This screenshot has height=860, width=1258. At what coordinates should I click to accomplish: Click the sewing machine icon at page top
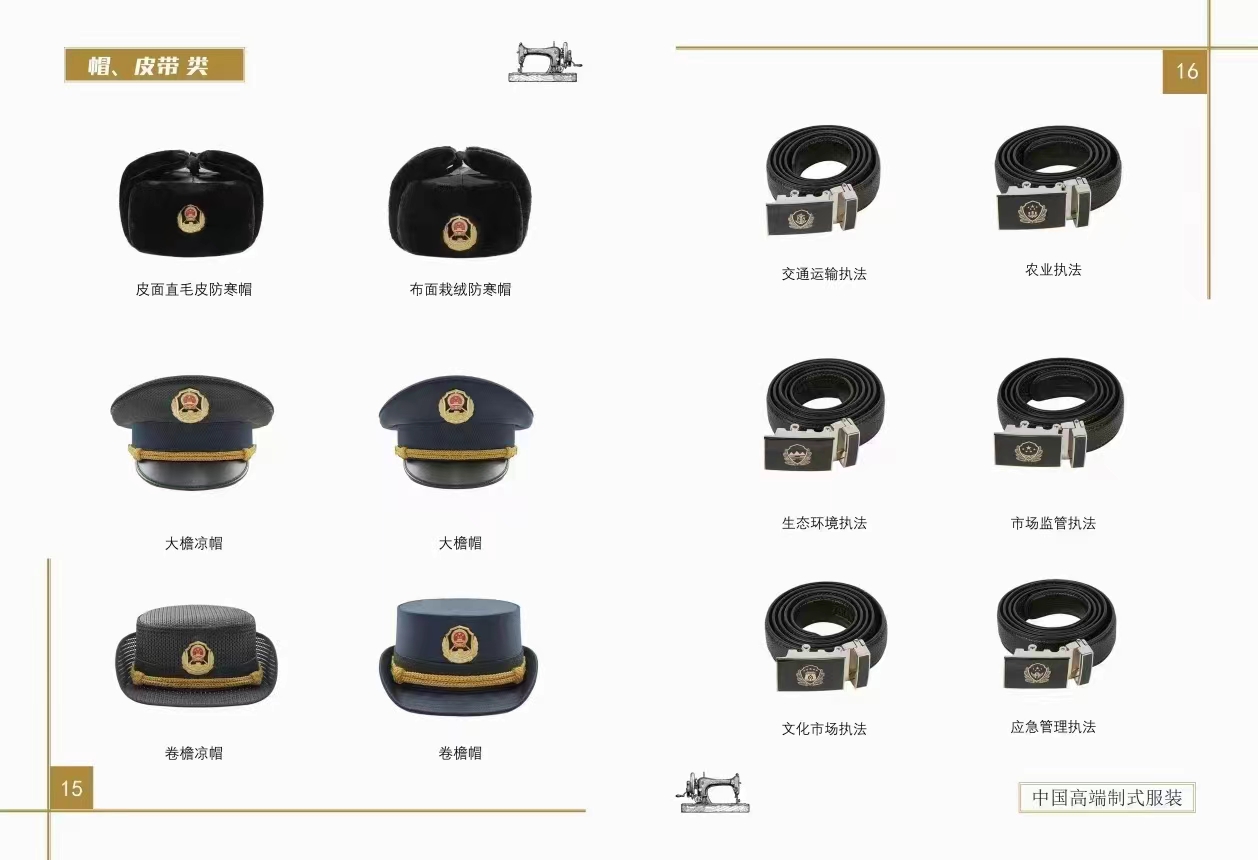point(545,62)
